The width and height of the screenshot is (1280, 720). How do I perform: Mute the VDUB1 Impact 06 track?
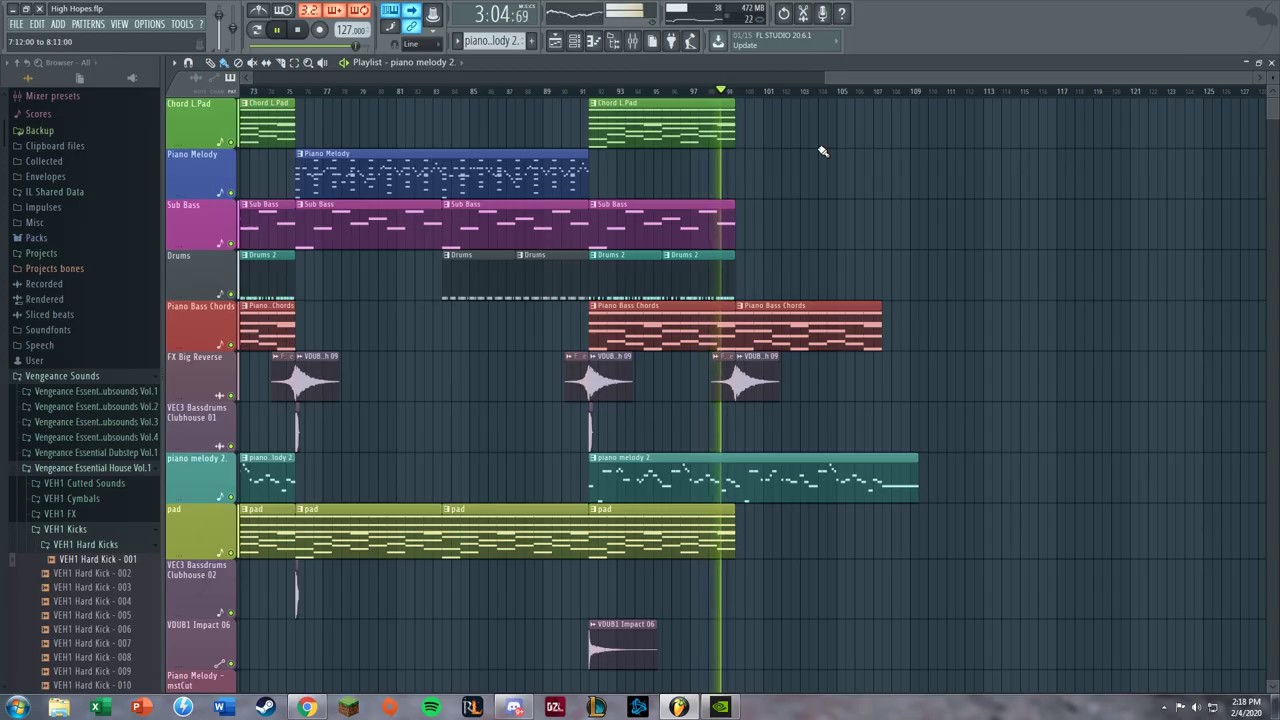tap(231, 663)
